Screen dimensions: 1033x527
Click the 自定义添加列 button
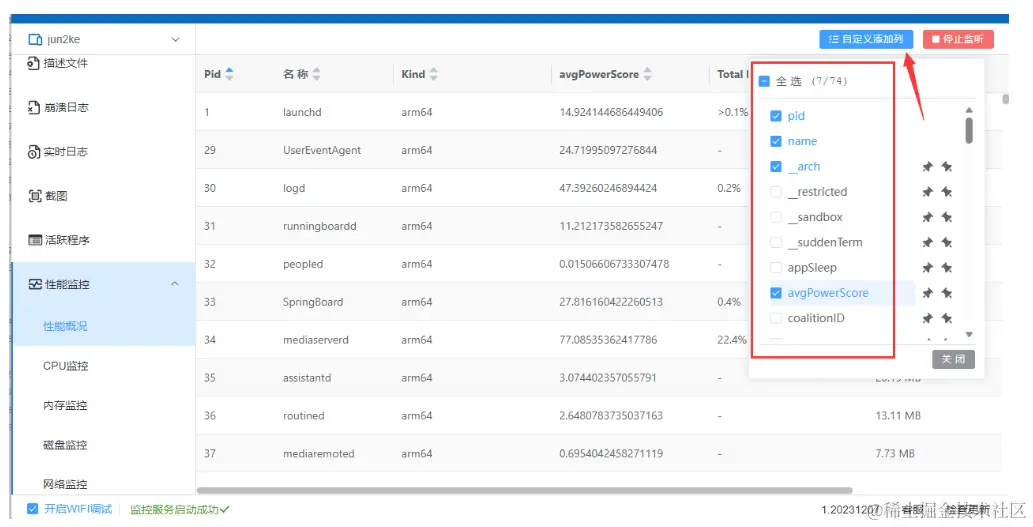866,40
